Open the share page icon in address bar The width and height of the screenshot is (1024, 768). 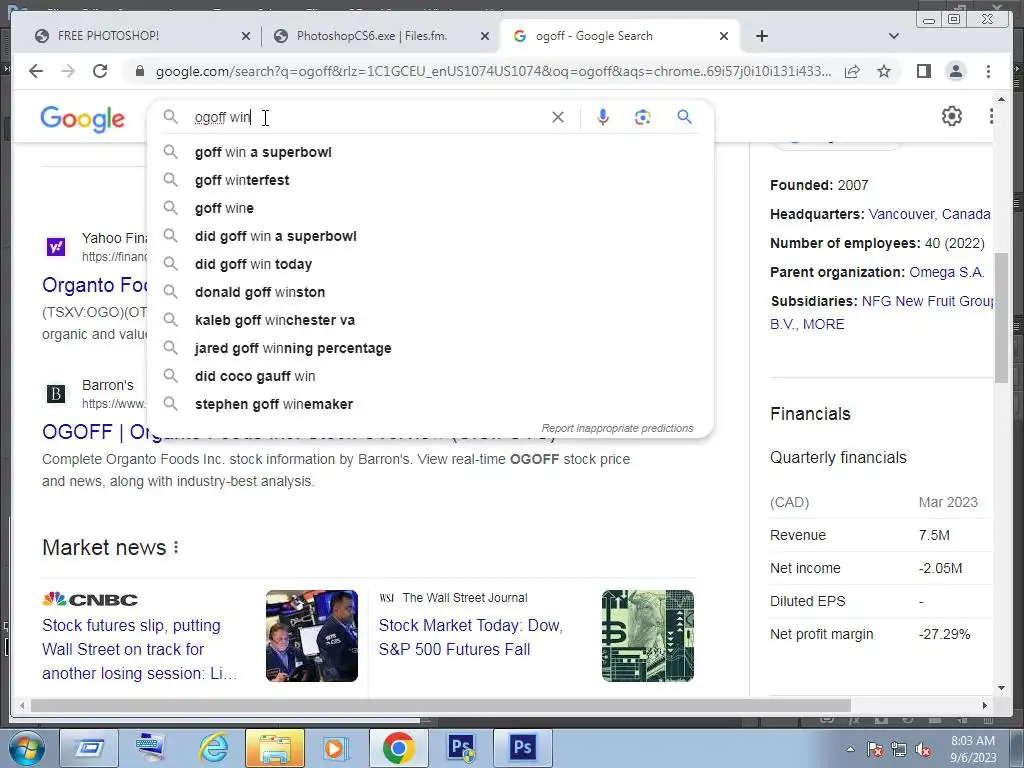pyautogui.click(x=852, y=71)
